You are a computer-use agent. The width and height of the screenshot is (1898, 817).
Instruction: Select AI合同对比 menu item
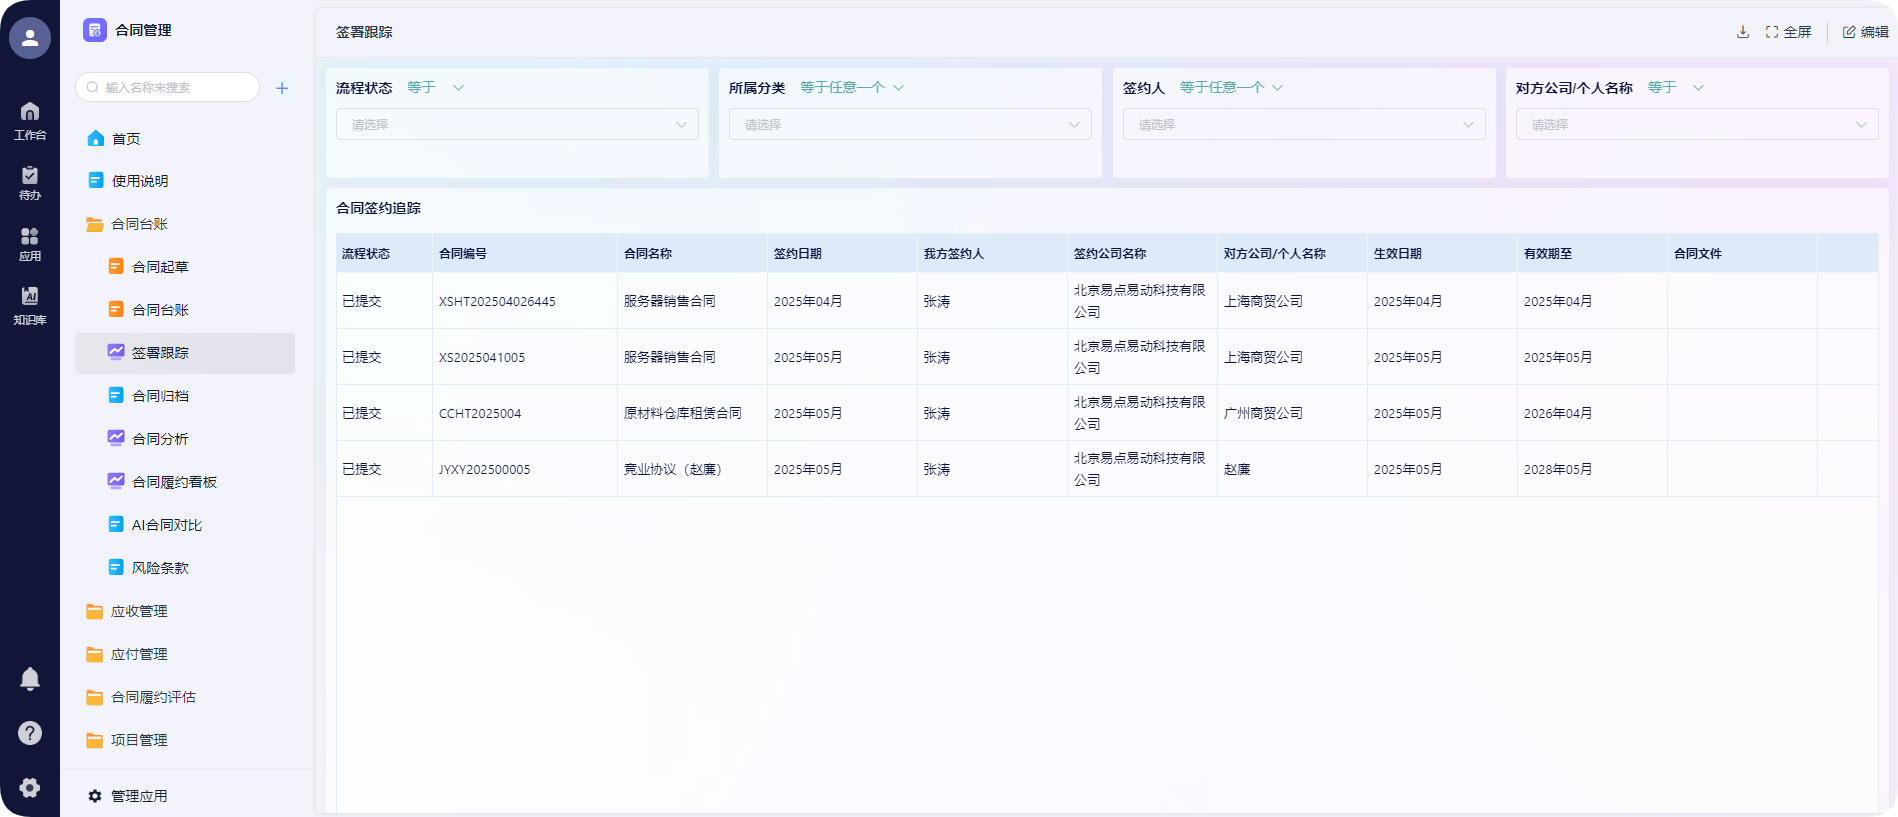pyautogui.click(x=166, y=525)
